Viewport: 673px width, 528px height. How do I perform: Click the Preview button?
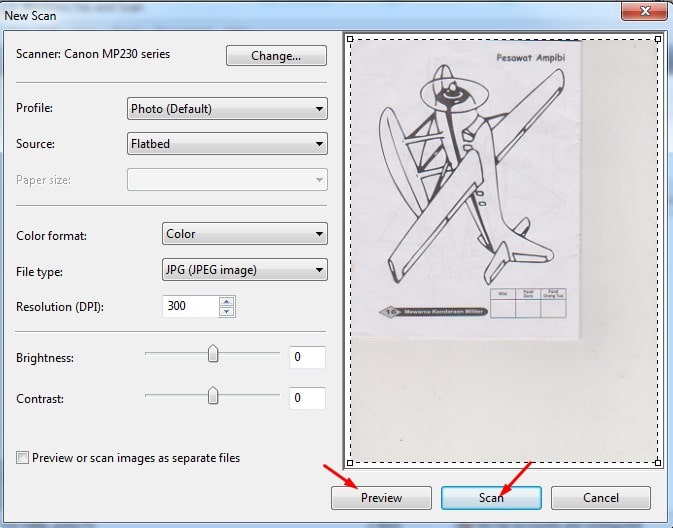pos(381,498)
